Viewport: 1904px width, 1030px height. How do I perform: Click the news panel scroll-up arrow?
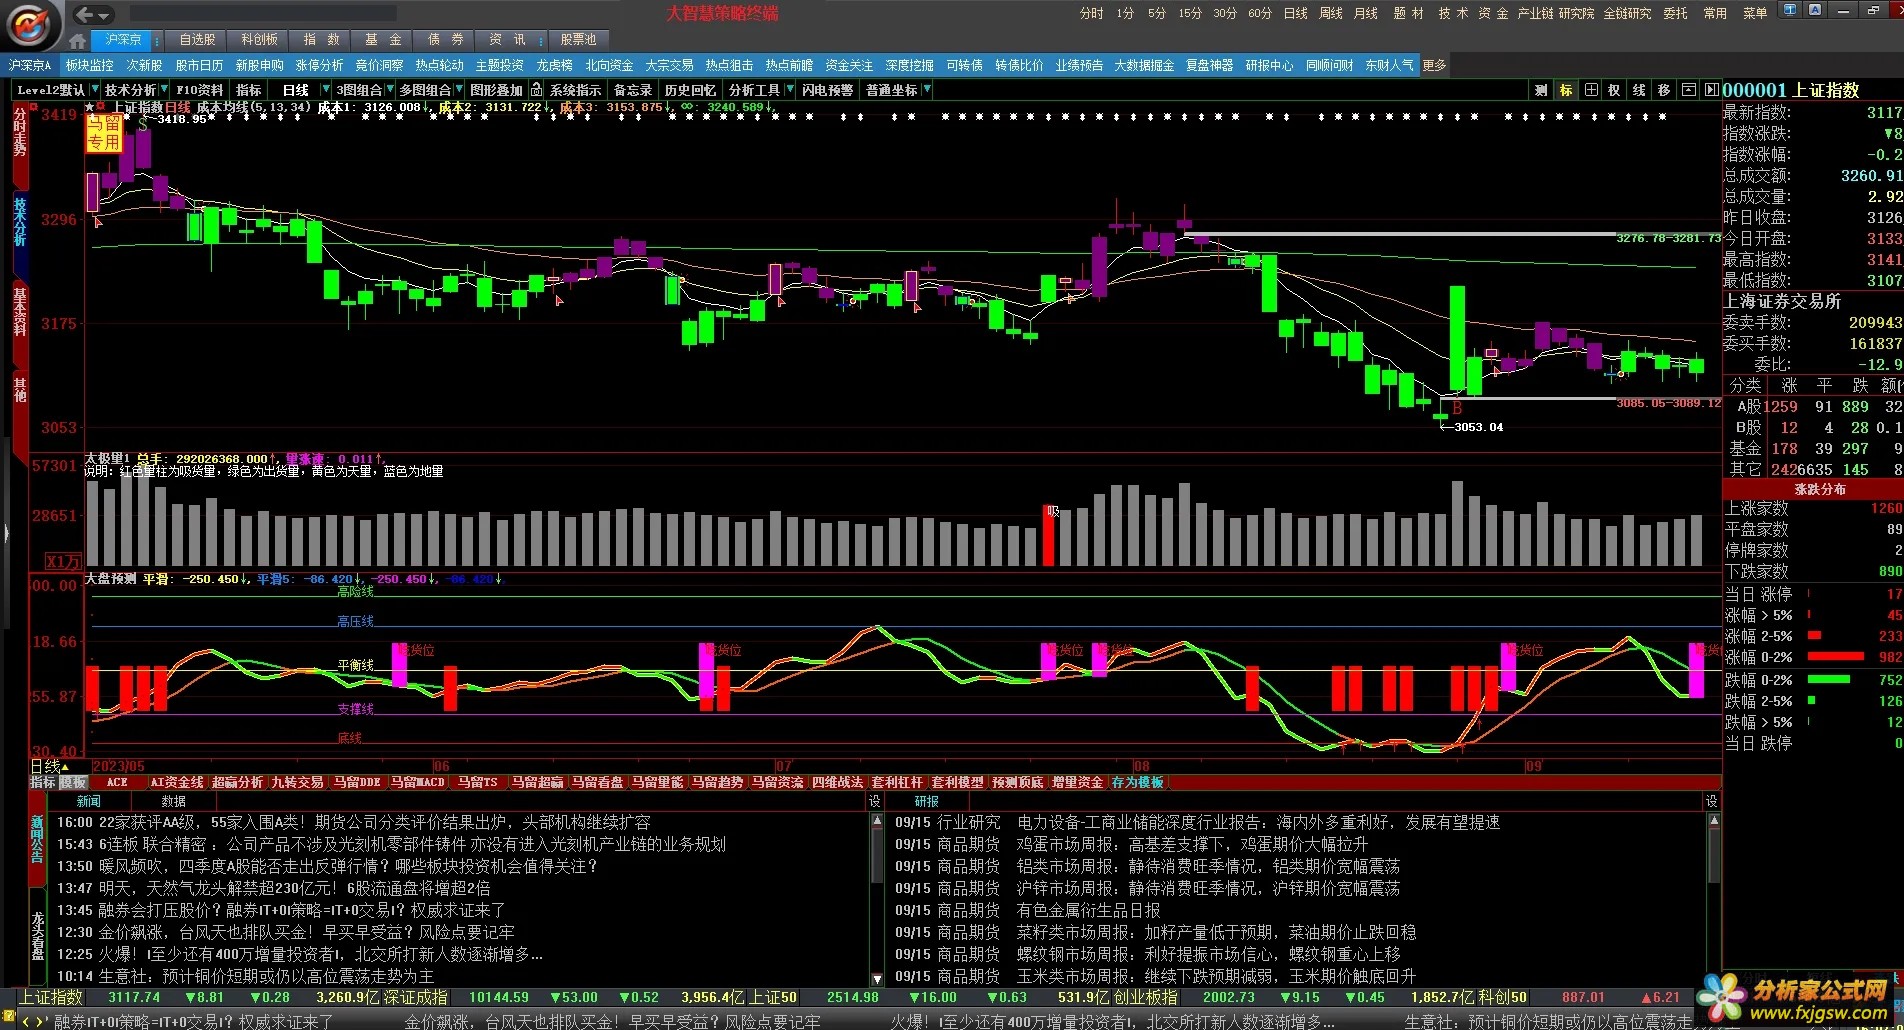[x=877, y=821]
